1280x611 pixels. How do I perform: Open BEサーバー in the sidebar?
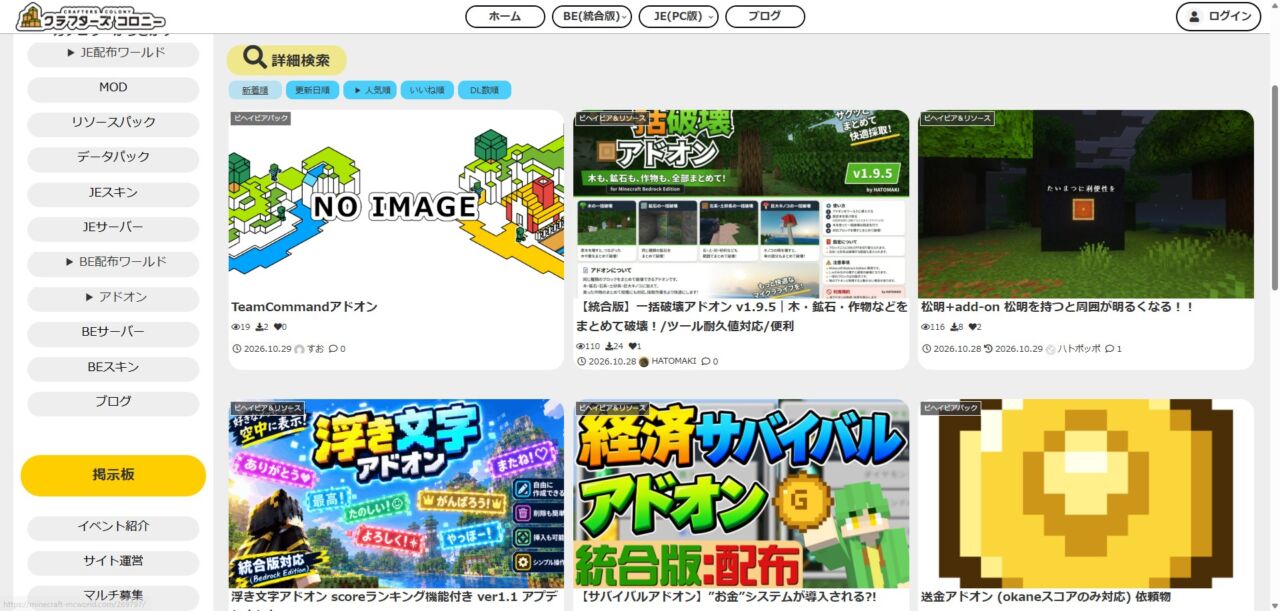(113, 332)
